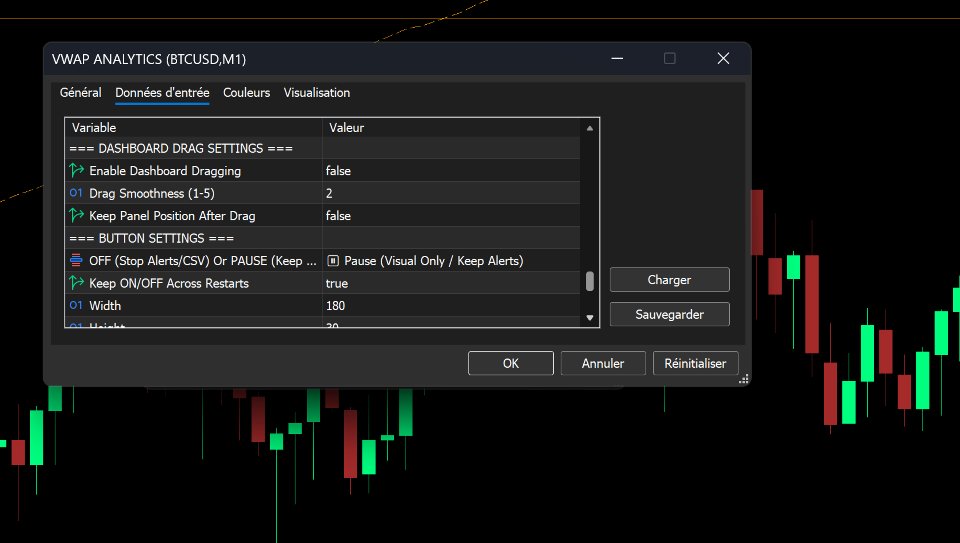Reset inputs with the Réinitialiser button
This screenshot has width=960, height=543.
696,363
